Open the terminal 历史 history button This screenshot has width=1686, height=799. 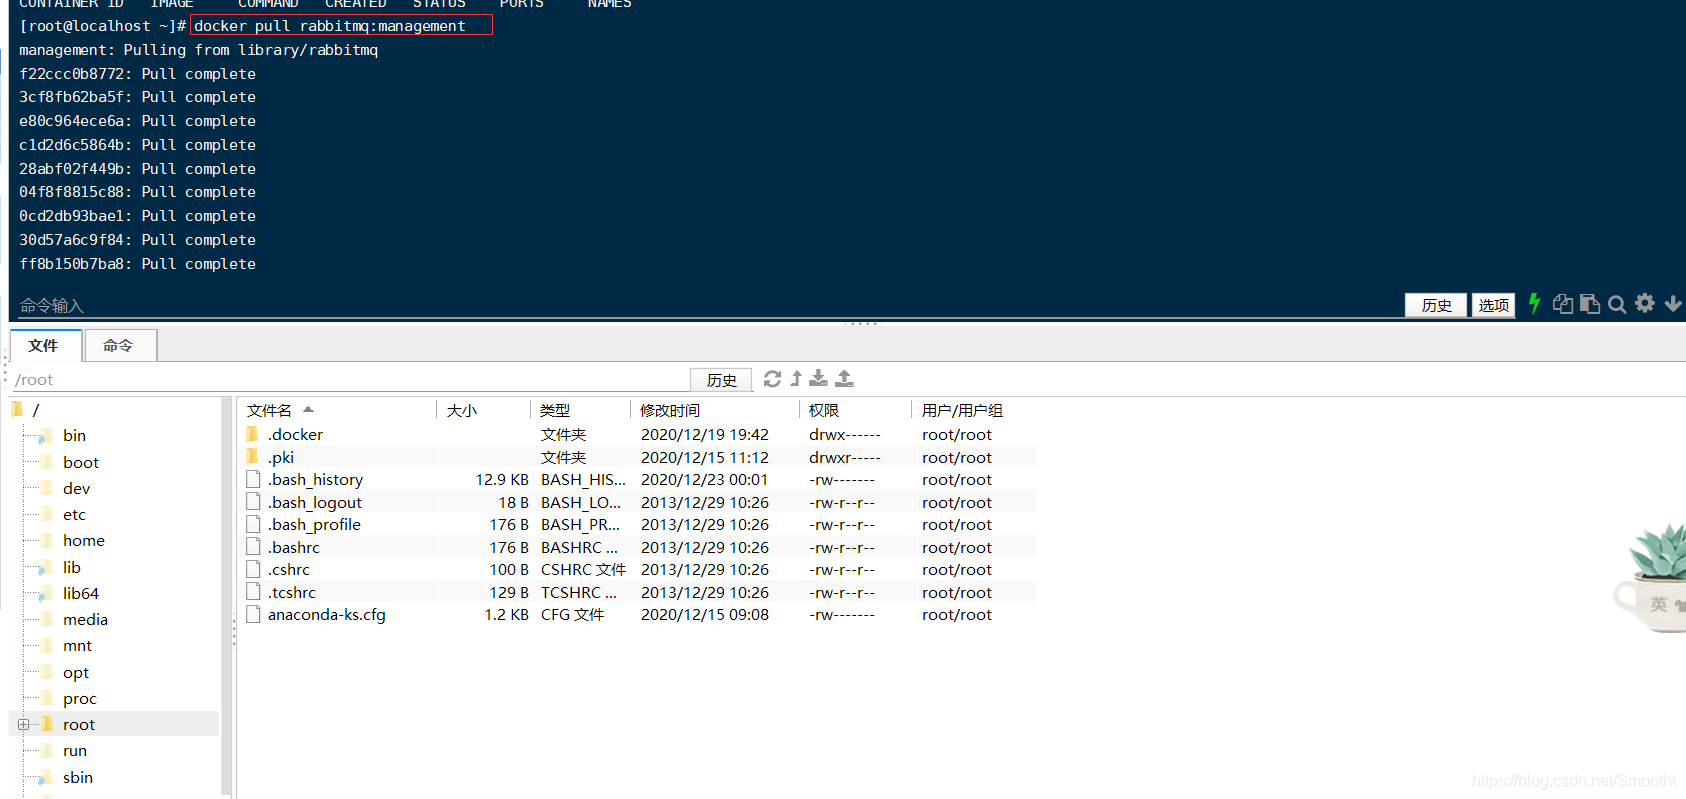coord(1436,305)
